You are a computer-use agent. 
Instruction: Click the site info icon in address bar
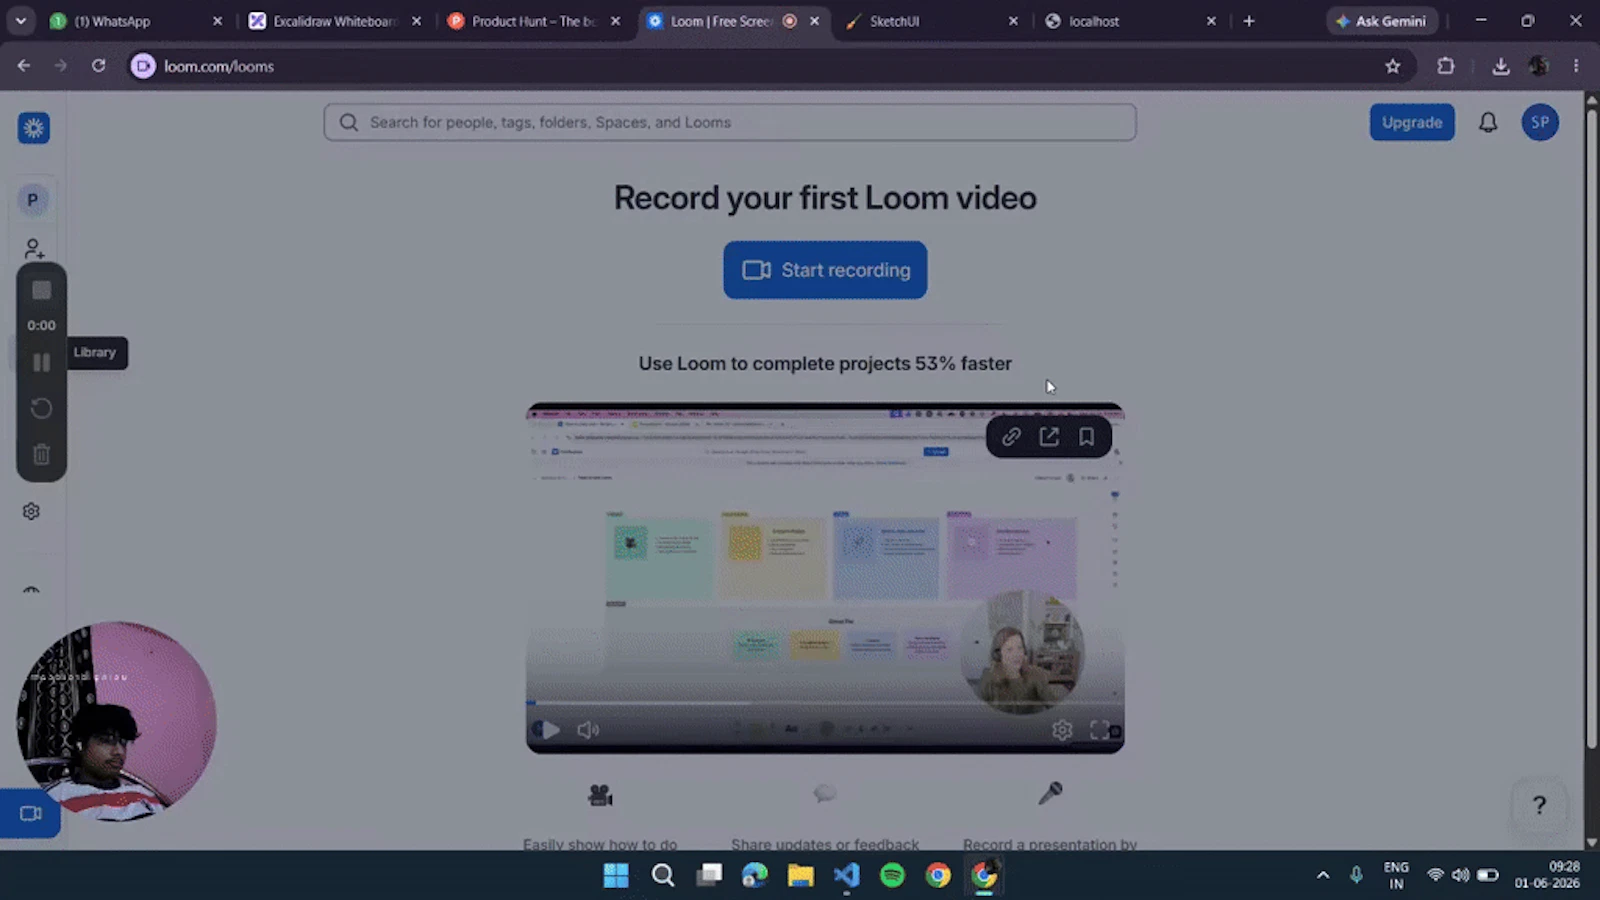pos(144,66)
